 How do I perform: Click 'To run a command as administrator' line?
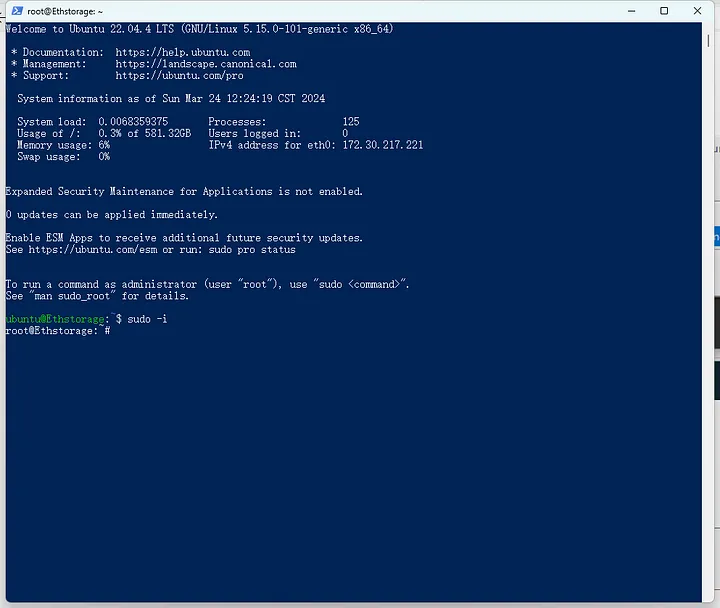click(207, 284)
